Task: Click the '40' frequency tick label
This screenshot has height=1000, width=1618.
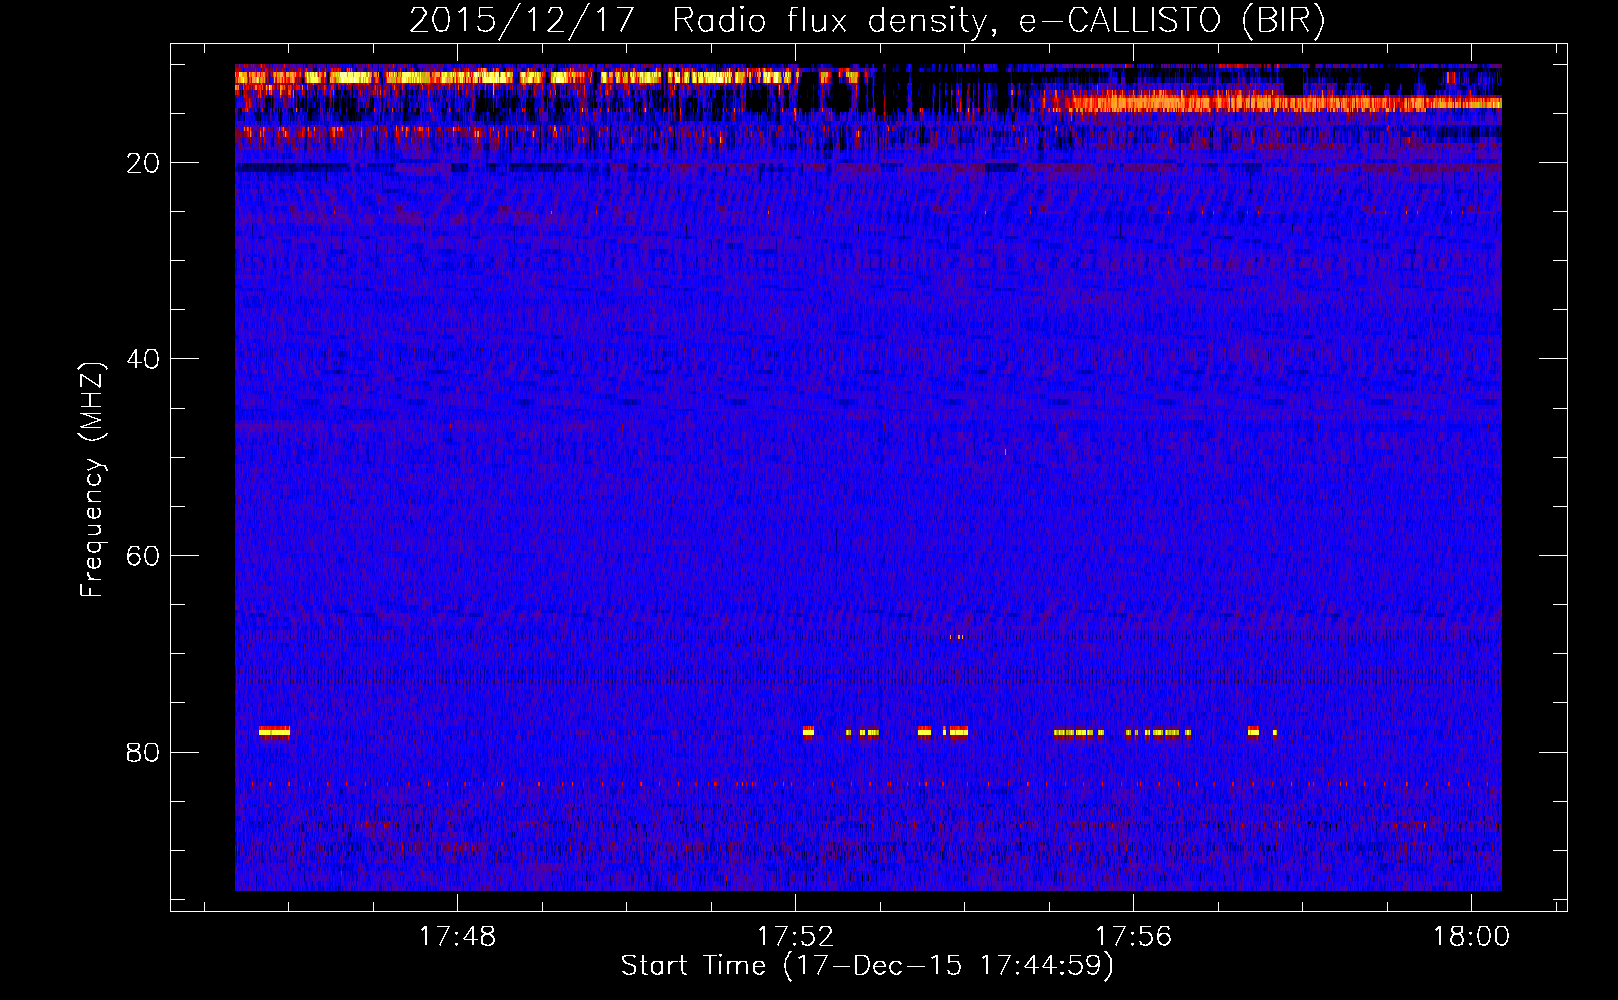Action: [143, 359]
